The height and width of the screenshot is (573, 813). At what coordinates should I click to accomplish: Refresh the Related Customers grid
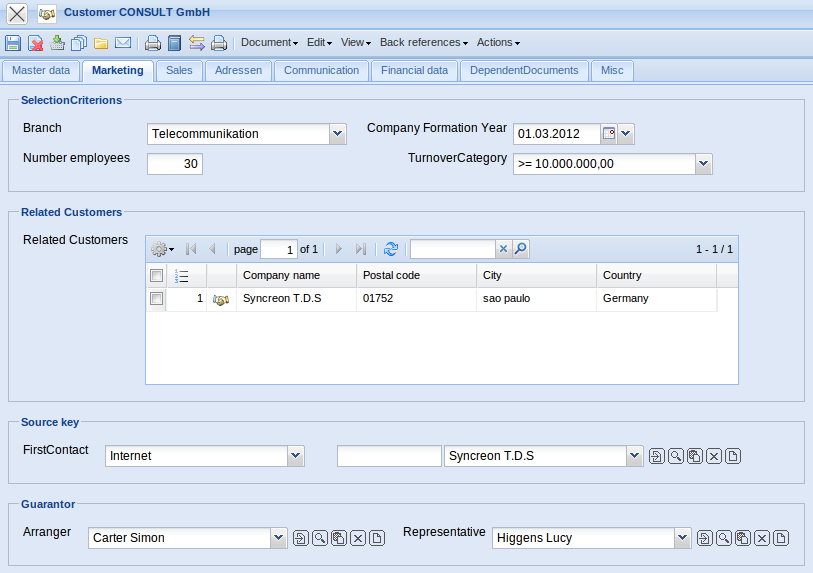point(391,249)
